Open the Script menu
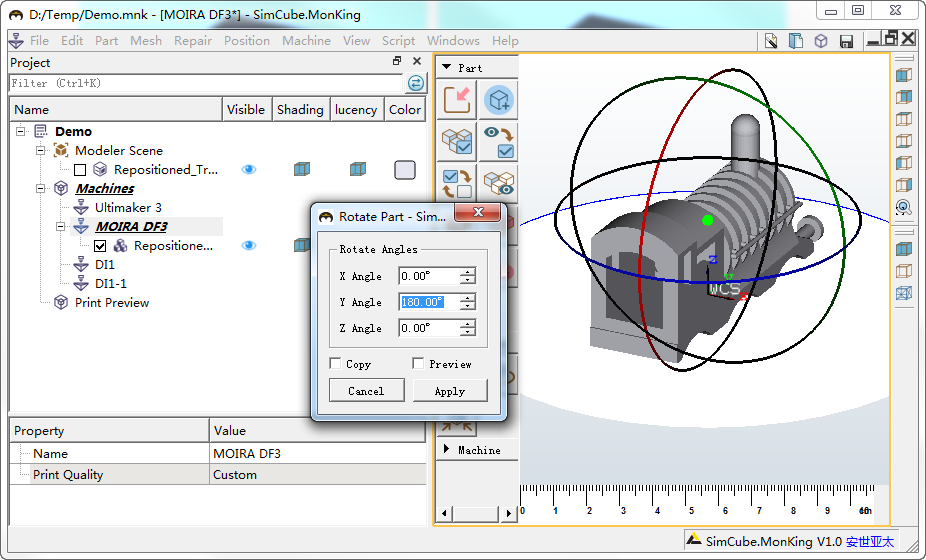This screenshot has width=926, height=560. [x=398, y=41]
